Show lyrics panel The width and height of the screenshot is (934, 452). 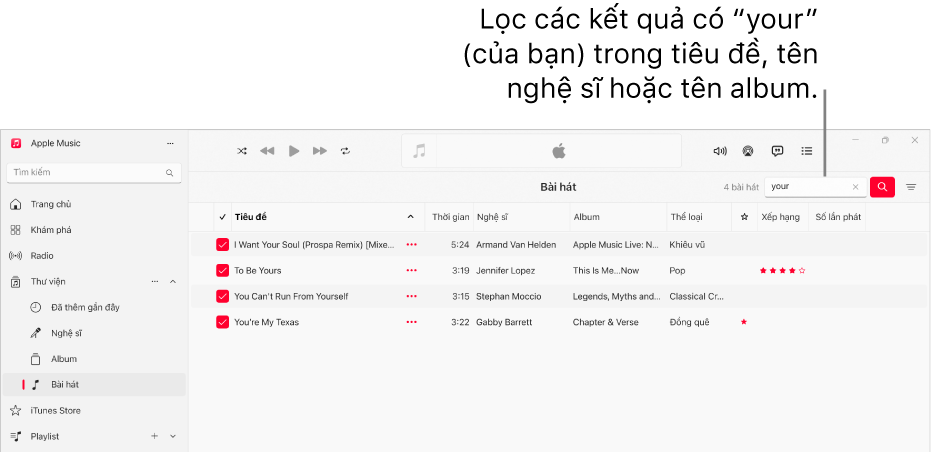pyautogui.click(x=777, y=151)
